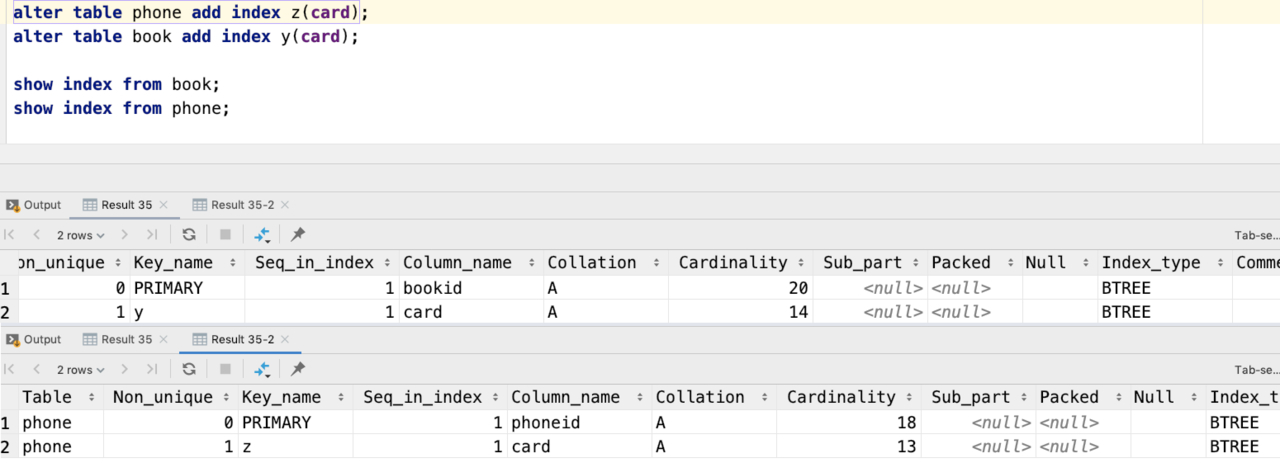Close the Result 35 tab in upper panel

[x=163, y=205]
